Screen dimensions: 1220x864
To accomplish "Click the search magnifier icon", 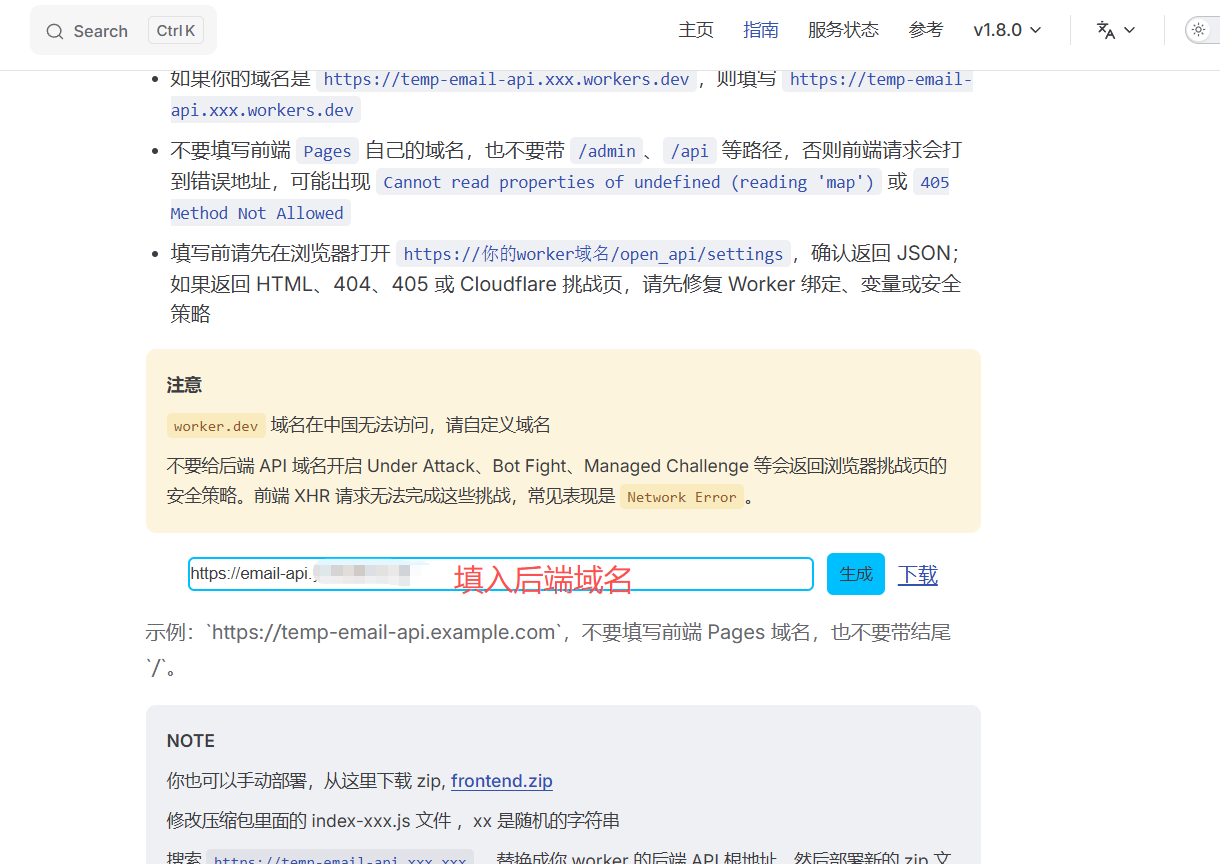I will point(55,31).
